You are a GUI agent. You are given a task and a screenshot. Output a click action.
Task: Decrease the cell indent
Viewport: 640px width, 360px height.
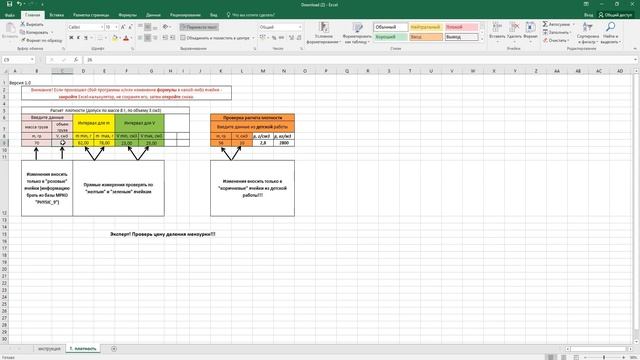point(165,38)
